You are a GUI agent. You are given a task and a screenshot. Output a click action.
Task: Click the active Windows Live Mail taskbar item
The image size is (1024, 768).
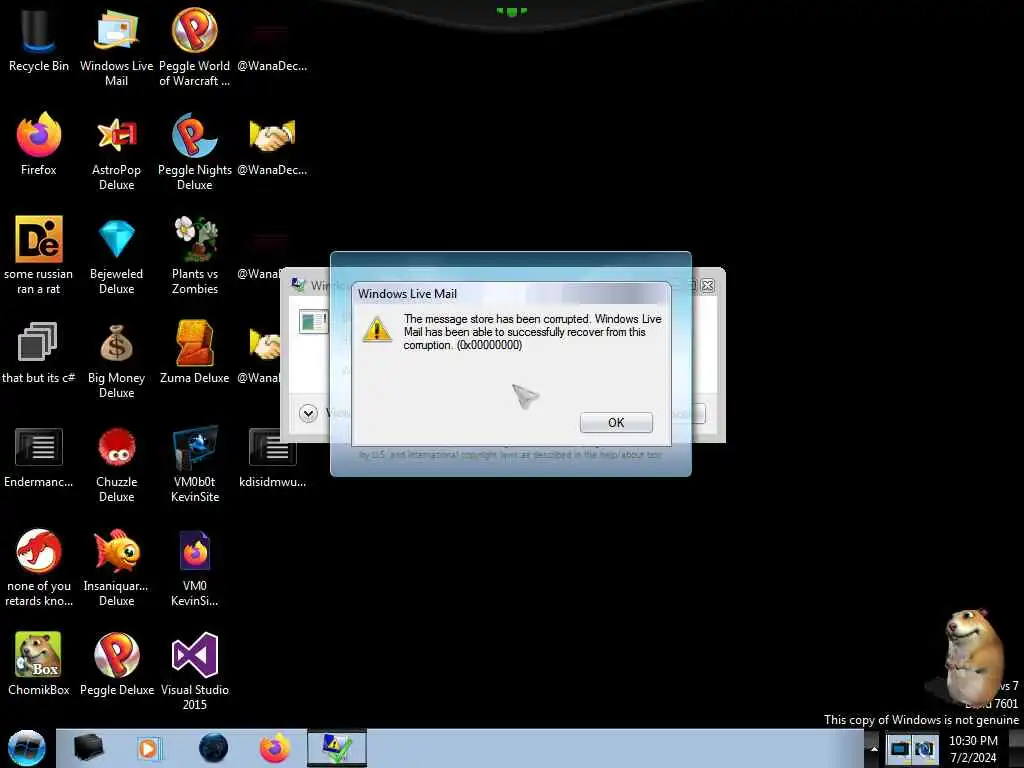[x=336, y=748]
